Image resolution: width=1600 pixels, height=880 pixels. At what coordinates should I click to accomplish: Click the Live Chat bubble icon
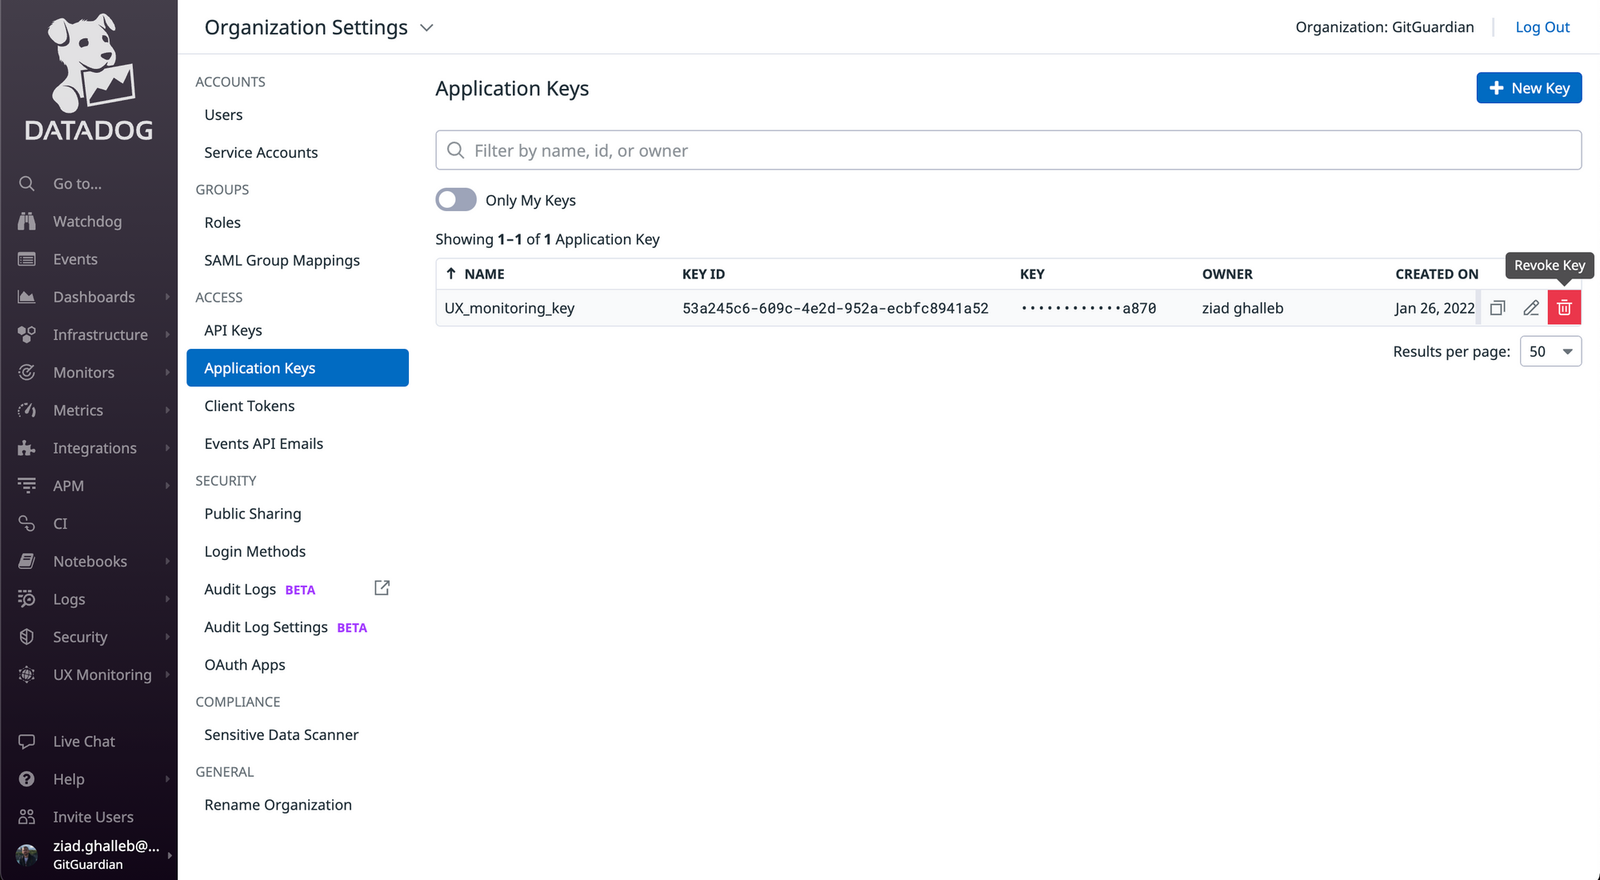tap(27, 741)
